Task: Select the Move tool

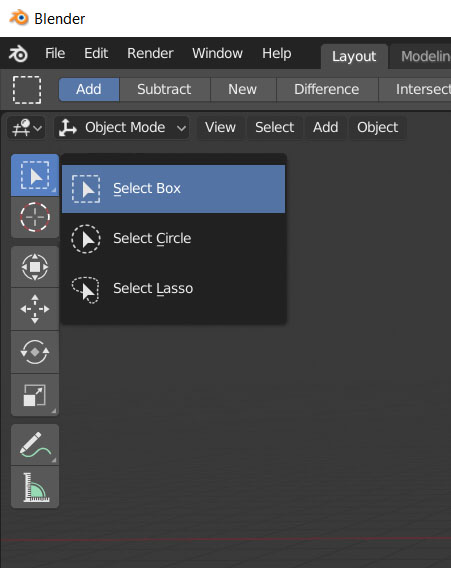Action: (x=35, y=309)
